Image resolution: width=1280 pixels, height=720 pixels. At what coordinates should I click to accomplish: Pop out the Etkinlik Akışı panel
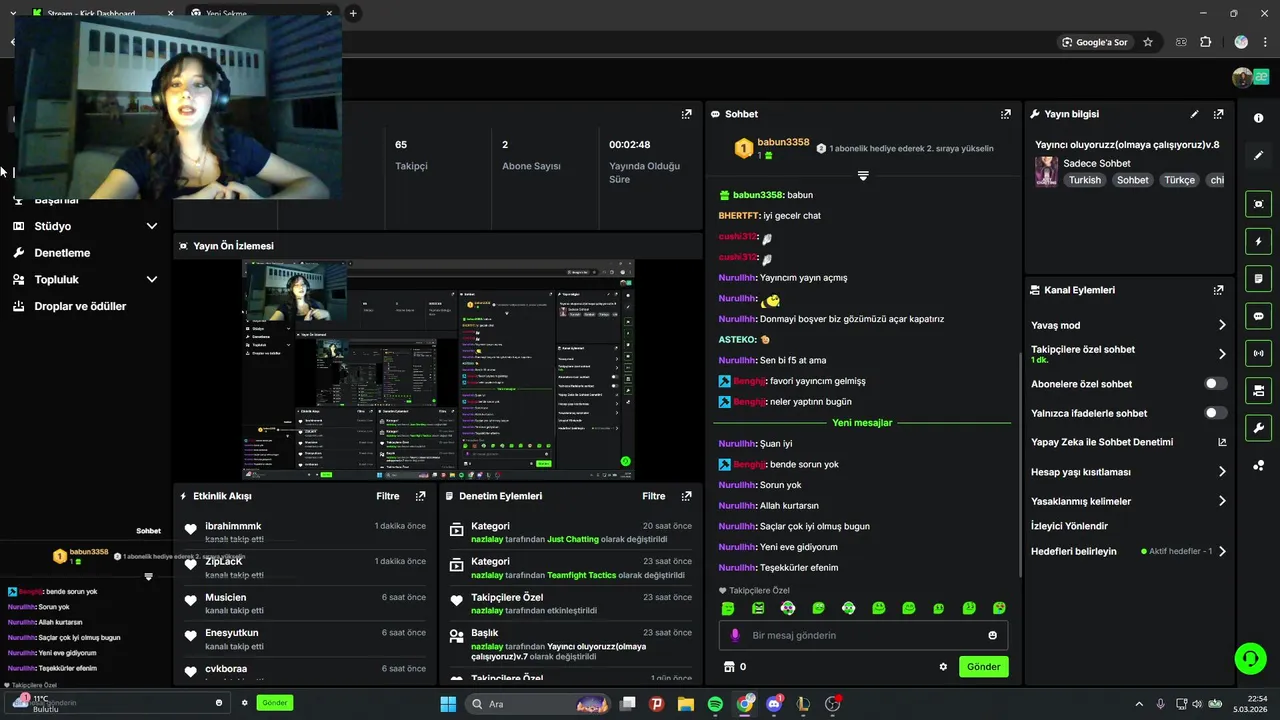click(420, 496)
